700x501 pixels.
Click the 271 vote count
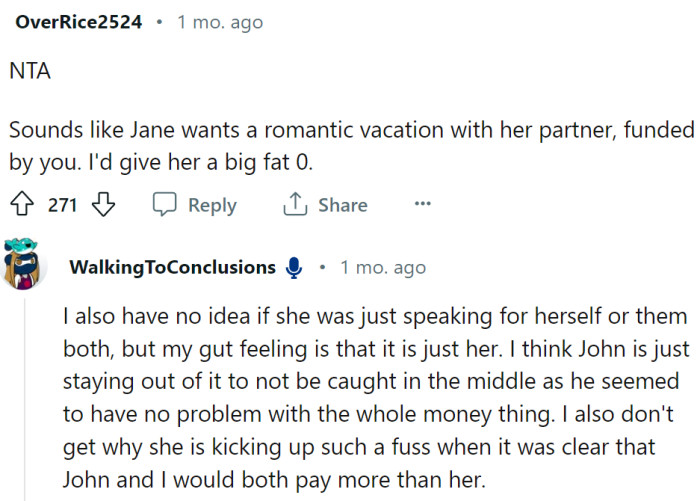point(63,205)
